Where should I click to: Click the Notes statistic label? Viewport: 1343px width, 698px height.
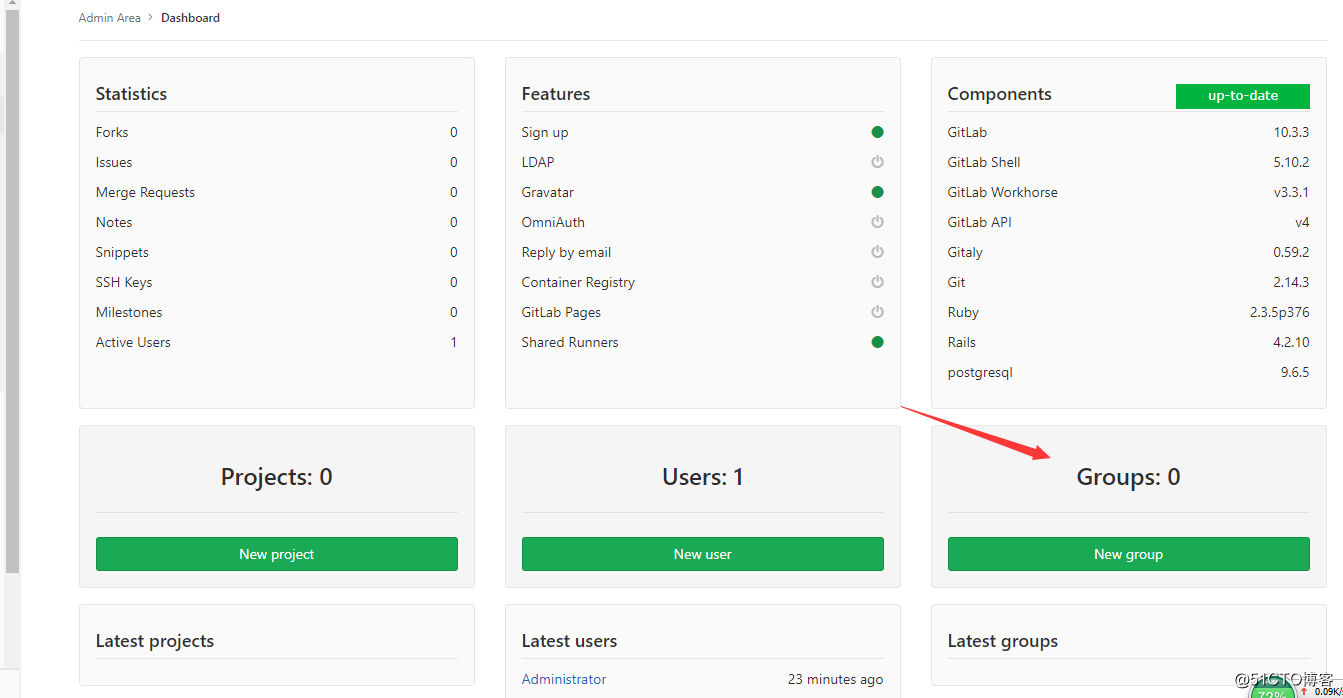coord(114,222)
